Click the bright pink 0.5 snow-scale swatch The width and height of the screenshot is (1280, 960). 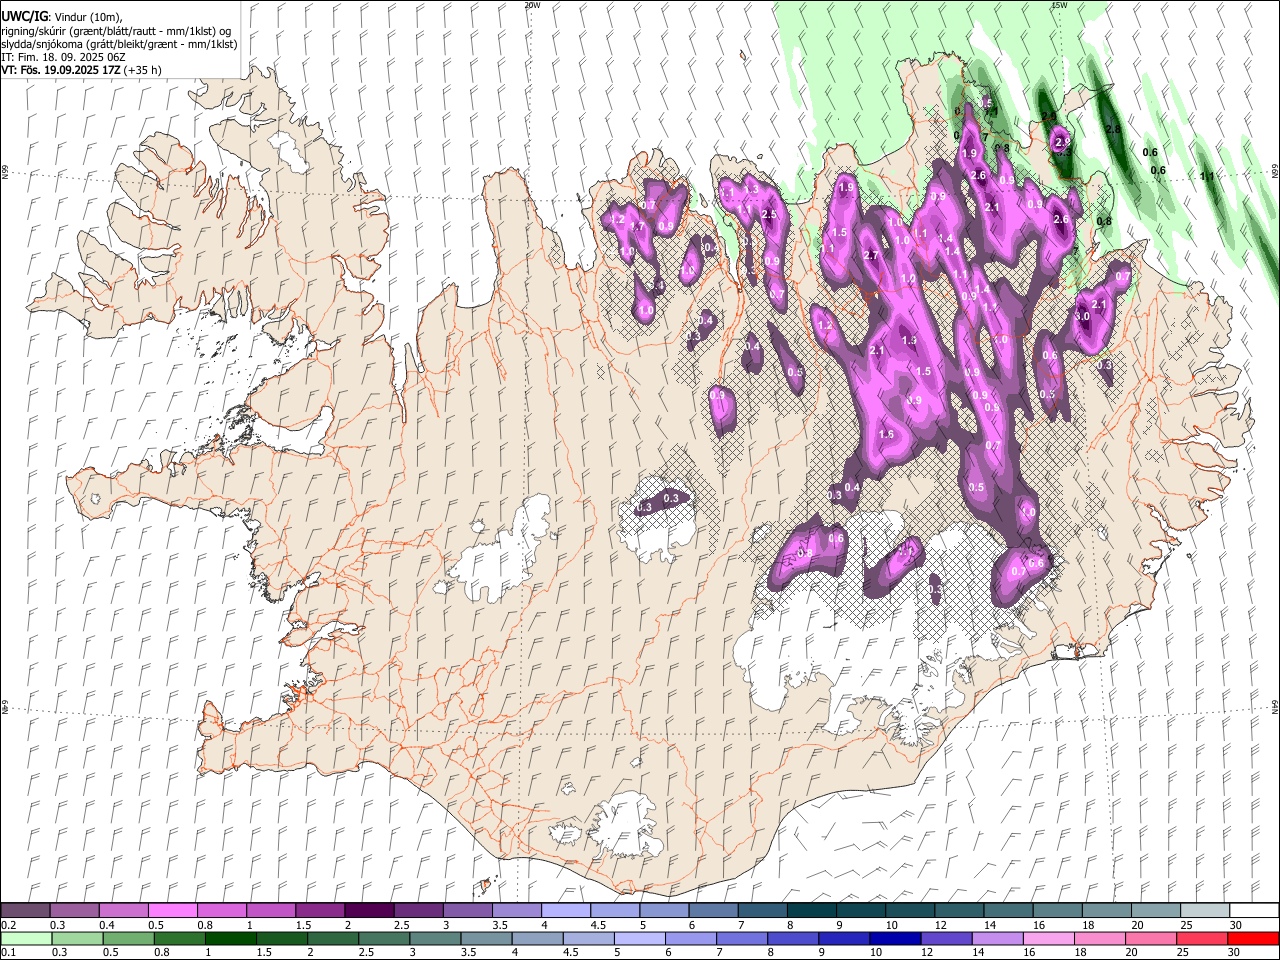click(x=173, y=911)
